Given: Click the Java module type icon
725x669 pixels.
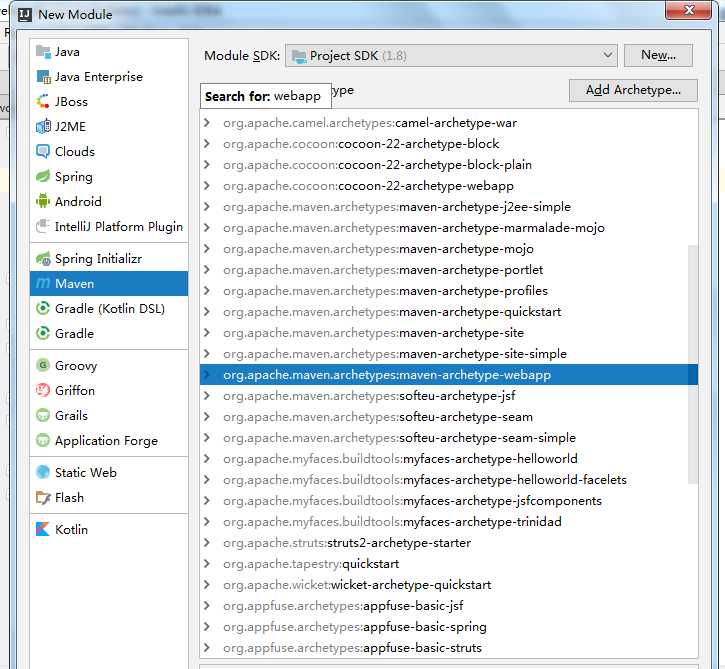Looking at the screenshot, I should 43,52.
